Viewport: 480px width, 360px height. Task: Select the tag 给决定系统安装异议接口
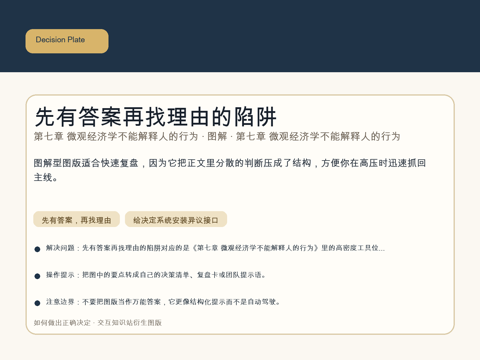point(176,220)
